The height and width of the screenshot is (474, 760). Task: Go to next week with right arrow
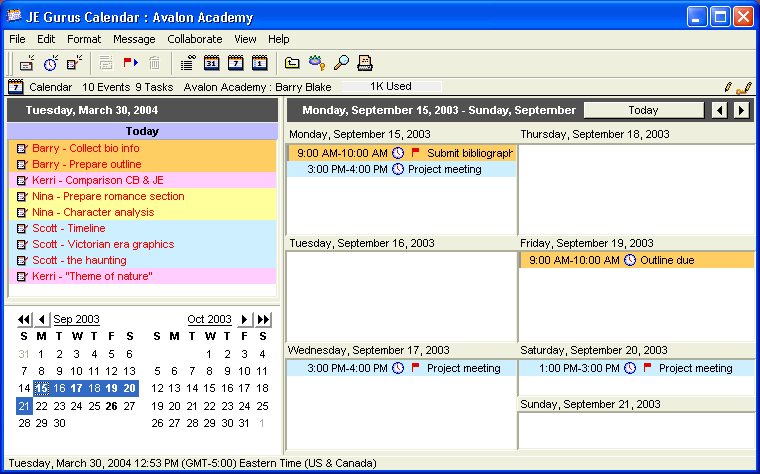(741, 110)
